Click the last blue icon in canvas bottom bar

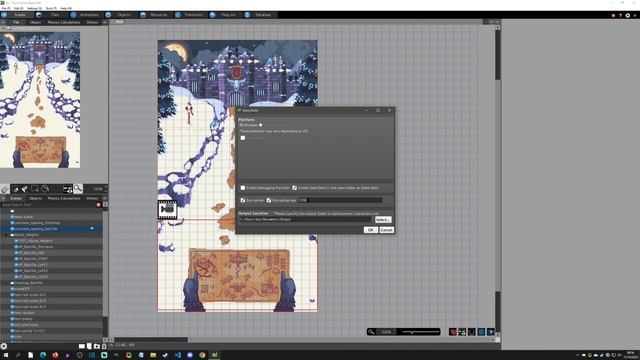[x=491, y=332]
